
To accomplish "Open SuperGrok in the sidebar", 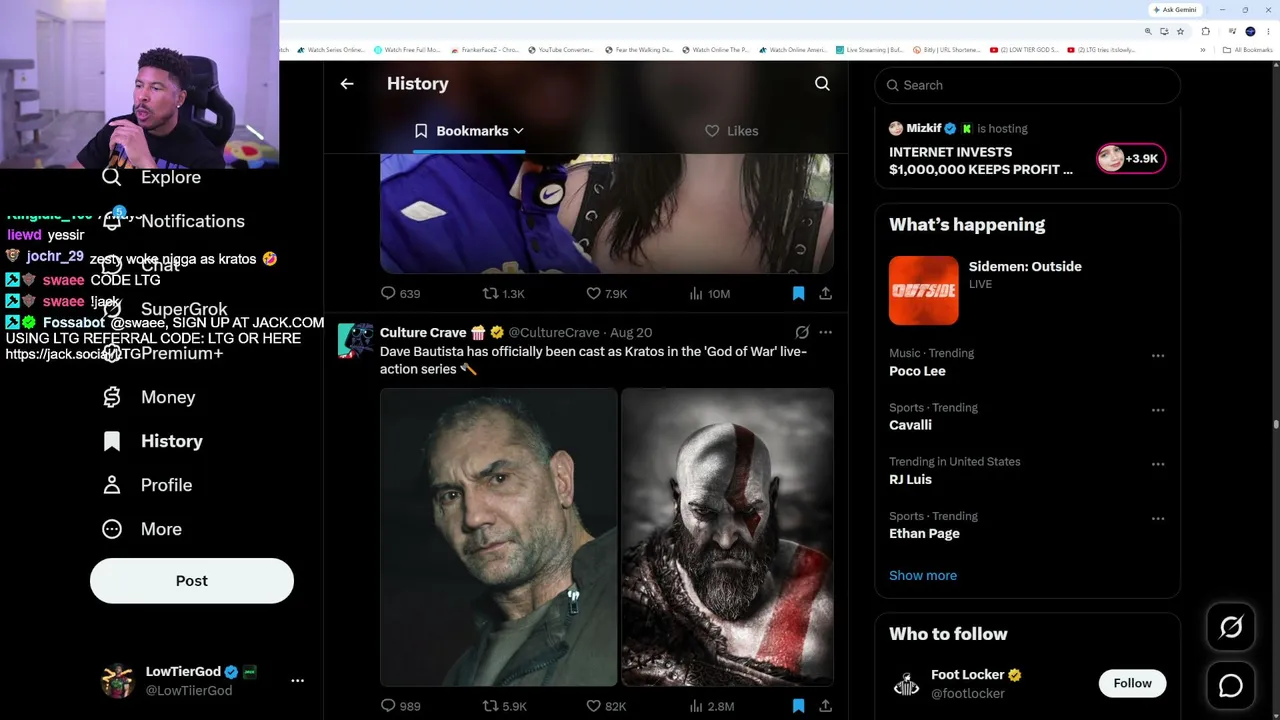I will tap(165, 309).
